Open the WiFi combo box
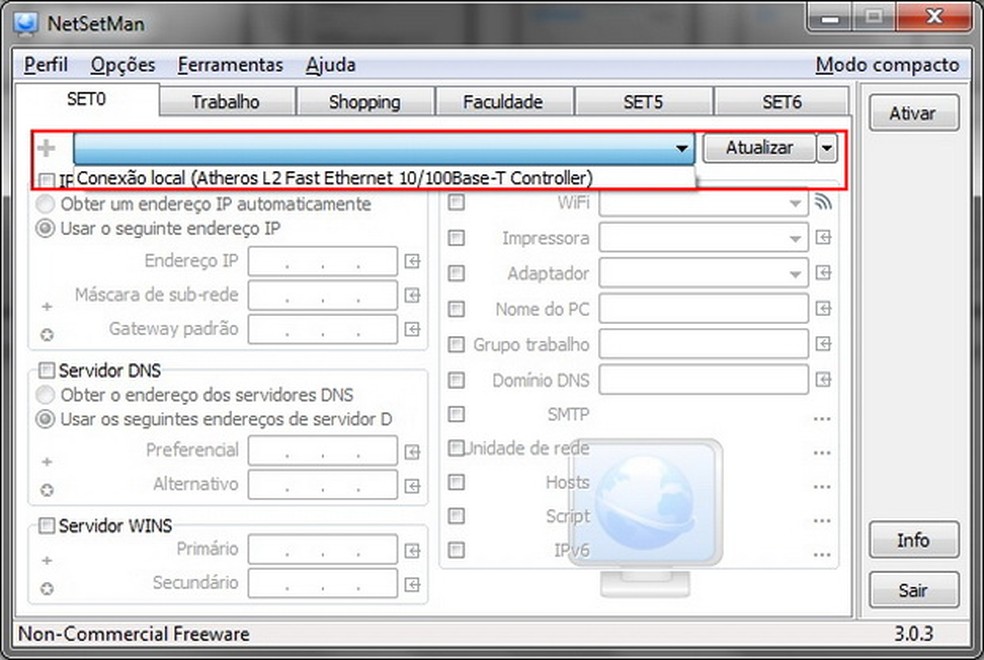Viewport: 984px width, 660px height. pyautogui.click(x=703, y=203)
